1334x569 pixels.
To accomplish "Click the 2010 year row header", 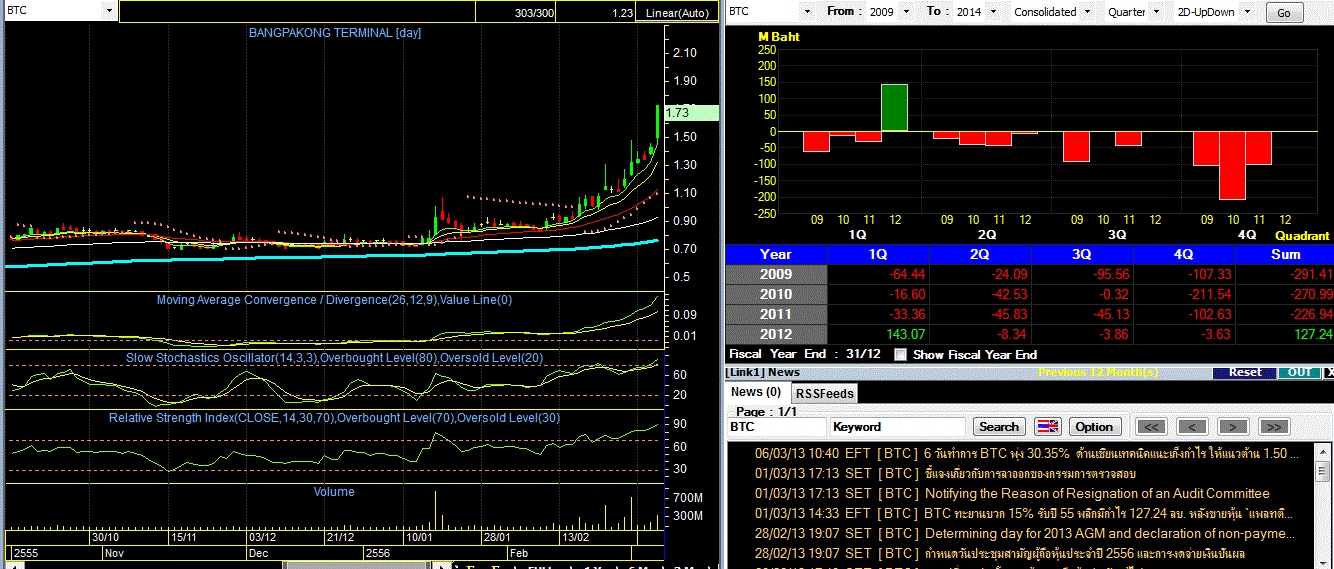I will click(x=776, y=294).
